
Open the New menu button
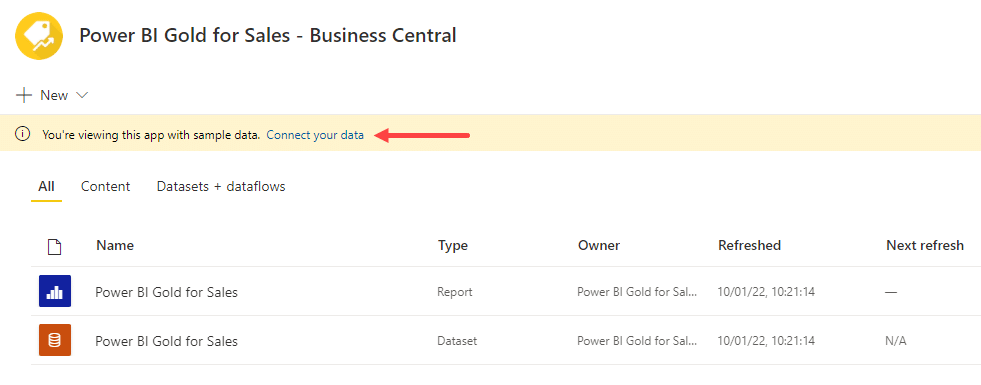pyautogui.click(x=53, y=95)
